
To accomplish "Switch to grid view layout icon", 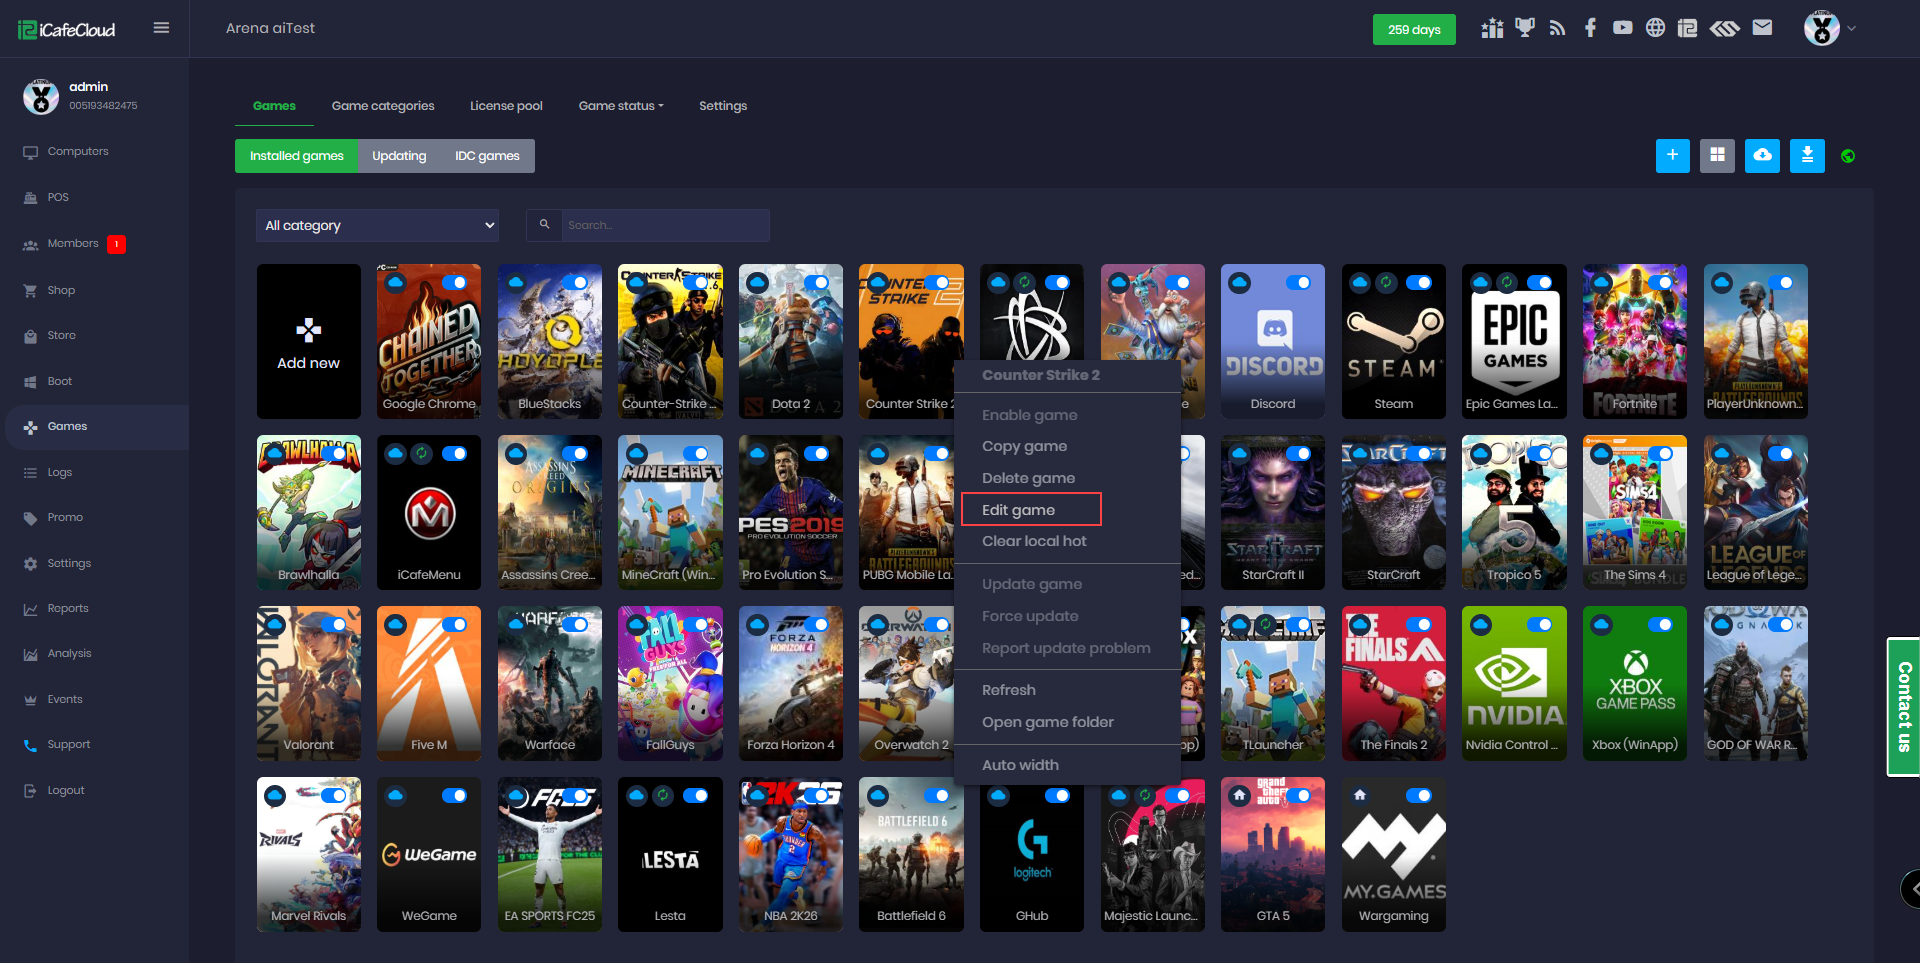I will 1718,155.
